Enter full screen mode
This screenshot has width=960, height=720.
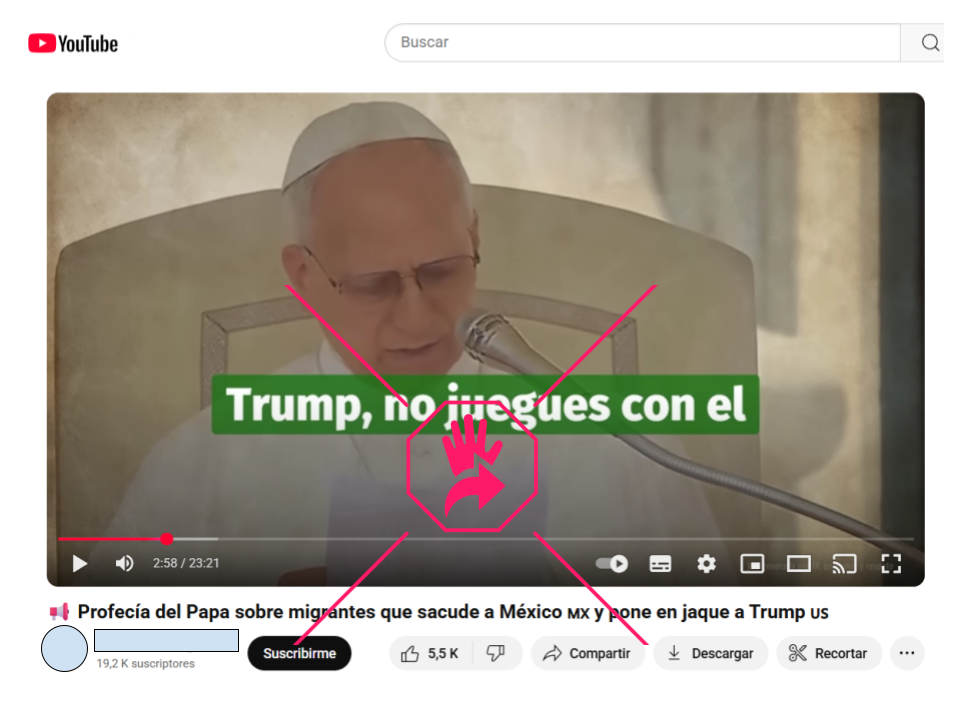pyautogui.click(x=891, y=564)
